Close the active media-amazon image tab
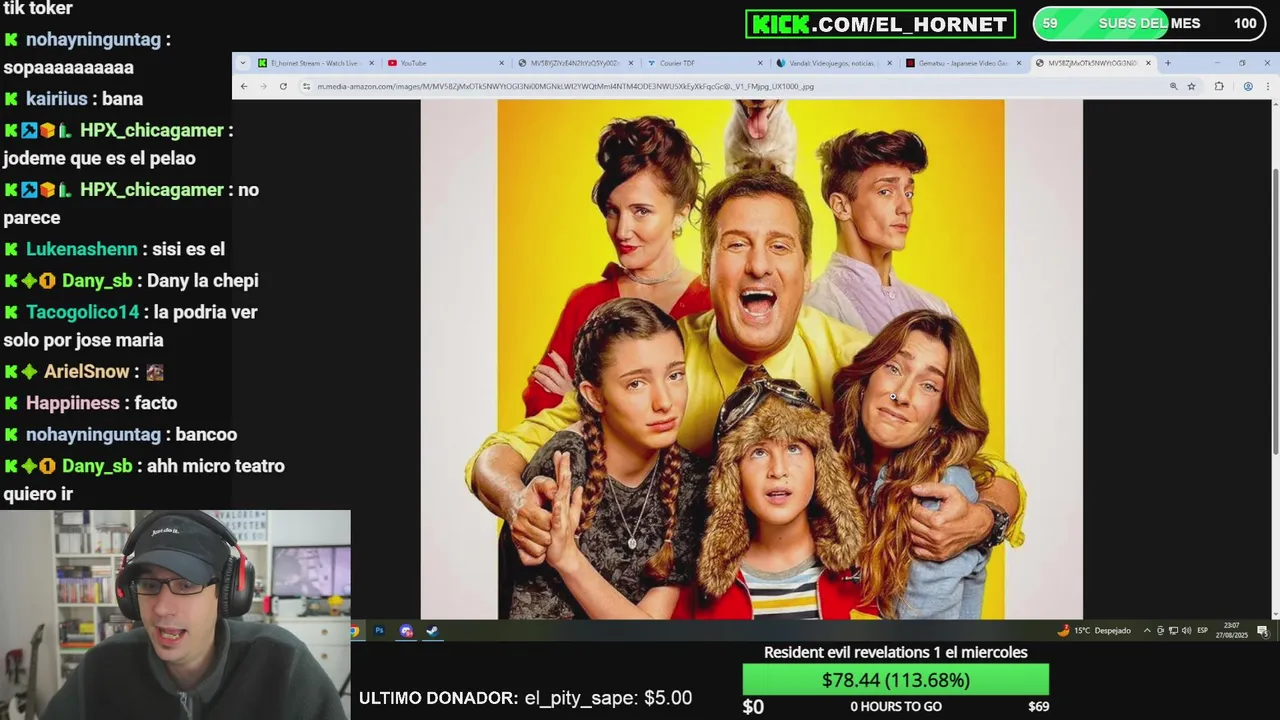1280x720 pixels. [1148, 63]
